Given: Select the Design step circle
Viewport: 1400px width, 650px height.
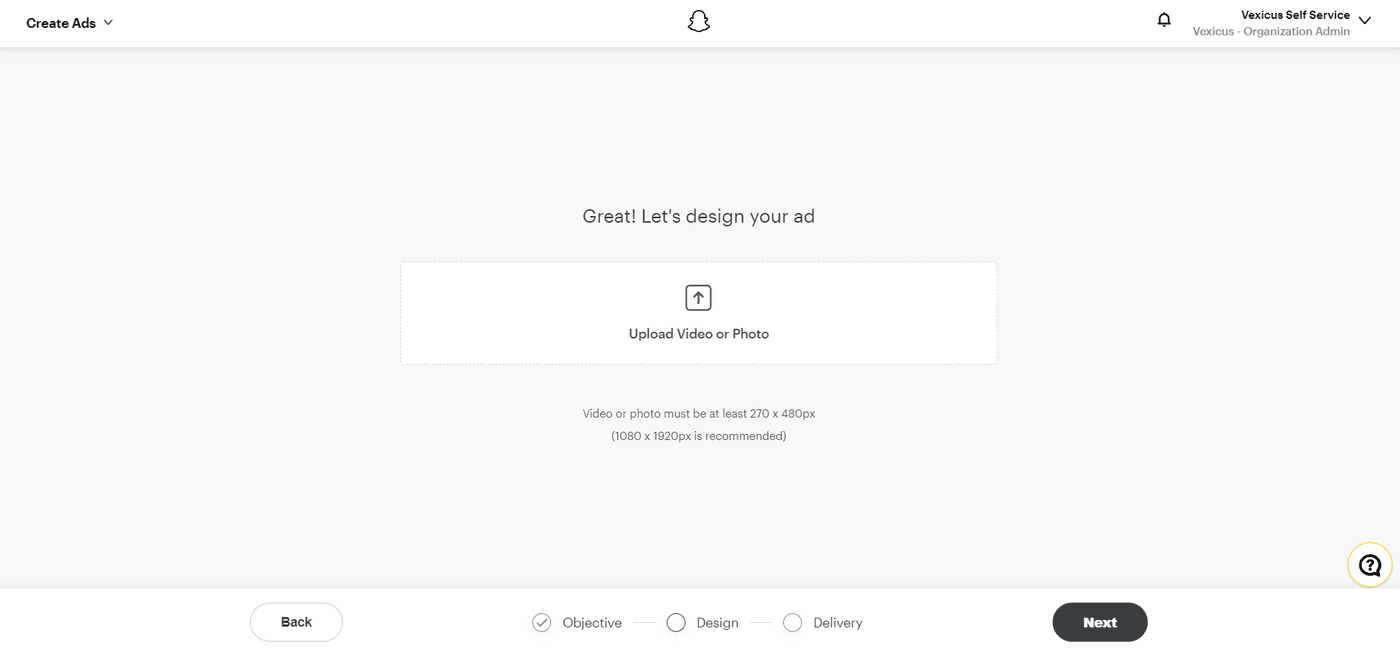Looking at the screenshot, I should click(x=675, y=622).
